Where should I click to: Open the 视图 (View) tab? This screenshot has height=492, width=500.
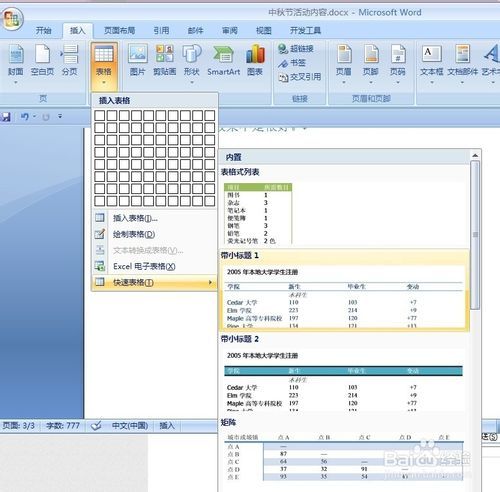pyautogui.click(x=264, y=31)
